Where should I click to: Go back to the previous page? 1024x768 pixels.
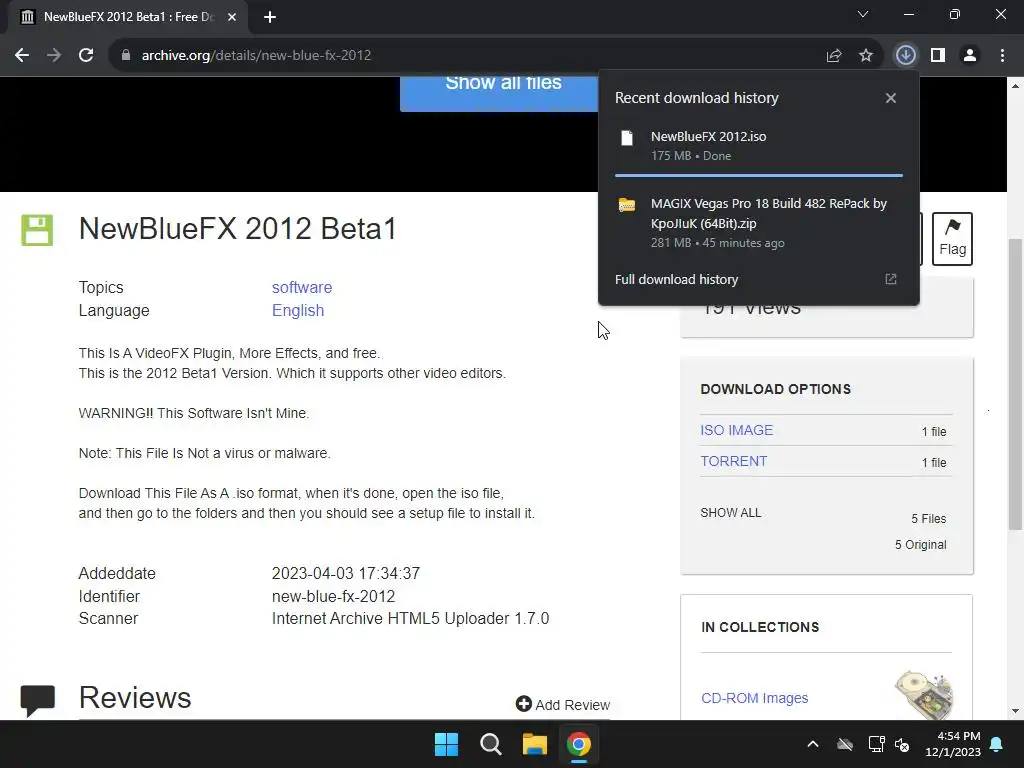[22, 56]
